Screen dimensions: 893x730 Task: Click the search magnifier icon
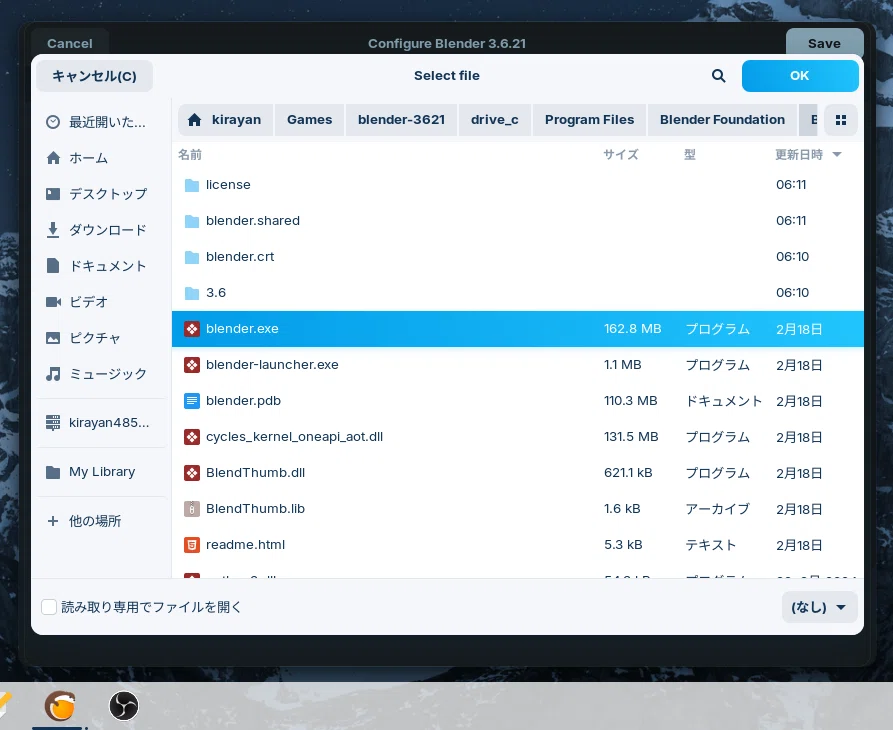pyautogui.click(x=718, y=76)
